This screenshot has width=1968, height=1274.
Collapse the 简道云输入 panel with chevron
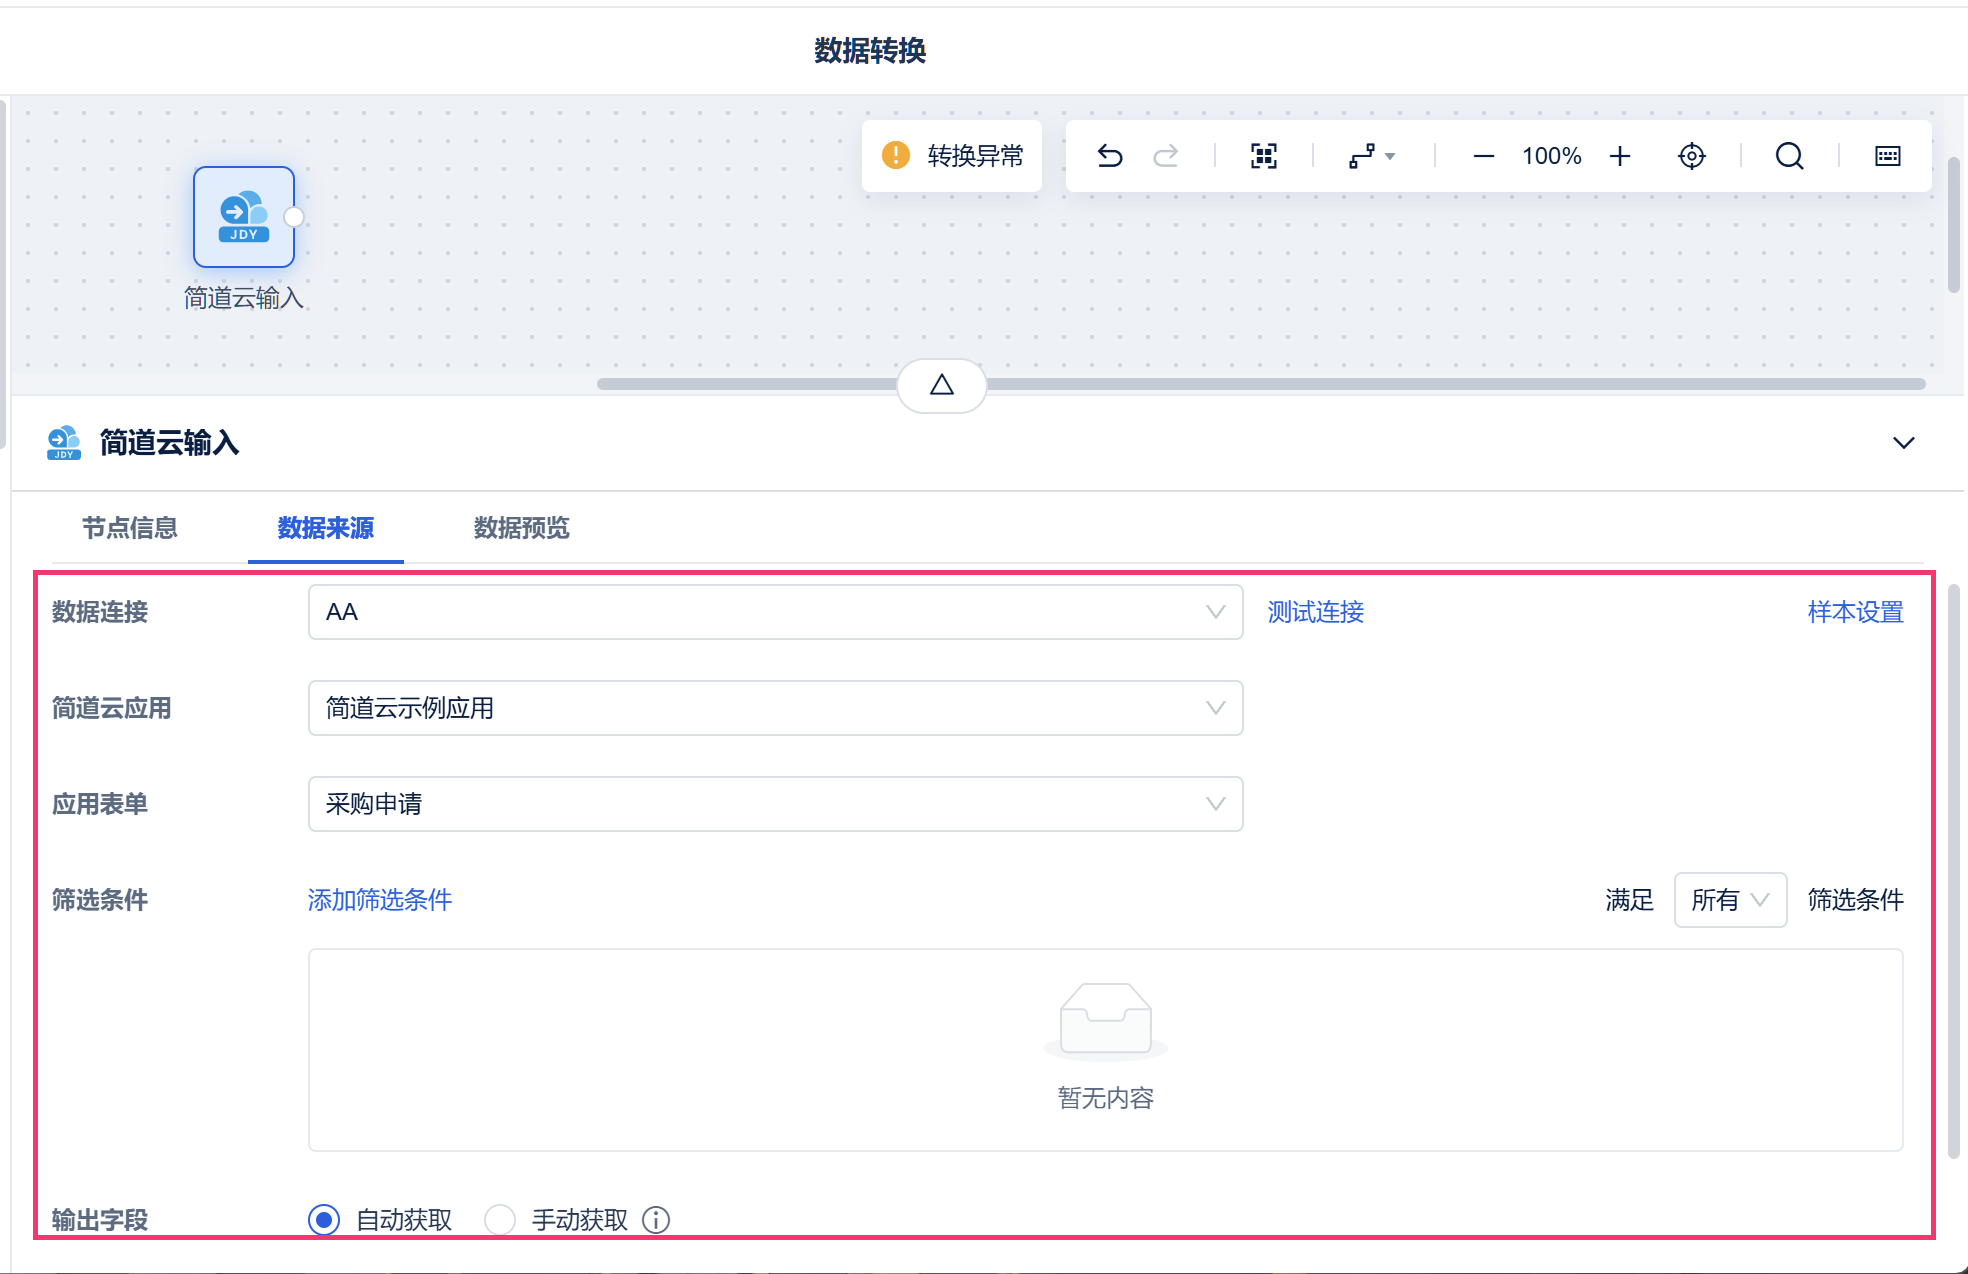1904,443
